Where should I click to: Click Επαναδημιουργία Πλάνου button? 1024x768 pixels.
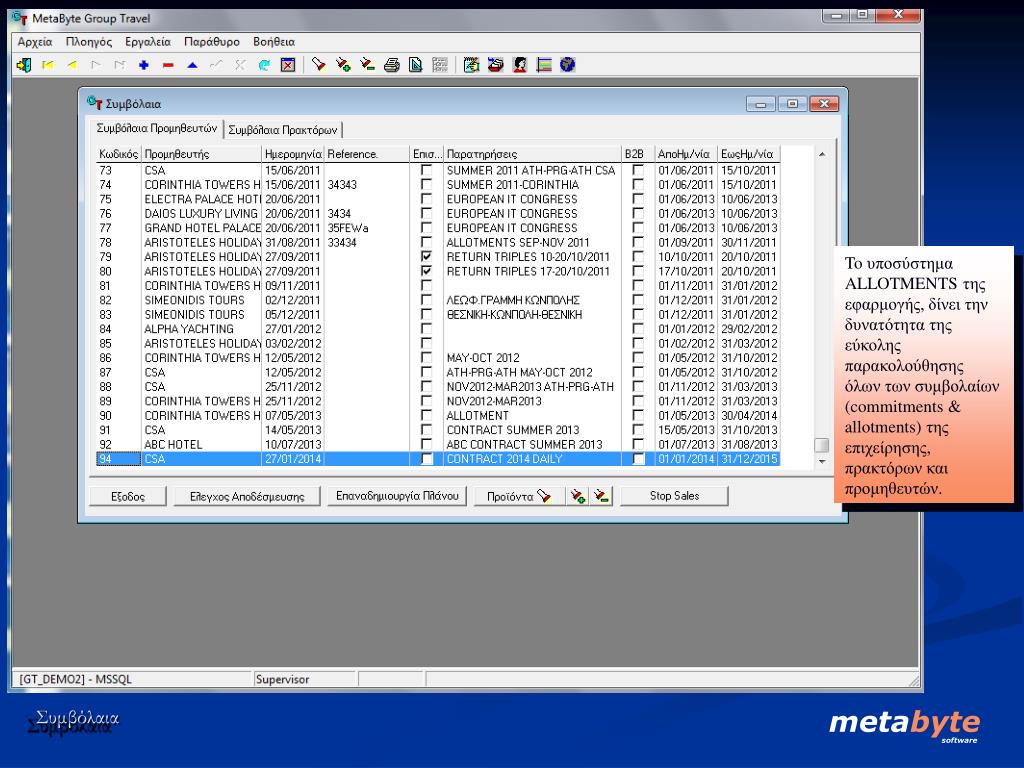[397, 496]
